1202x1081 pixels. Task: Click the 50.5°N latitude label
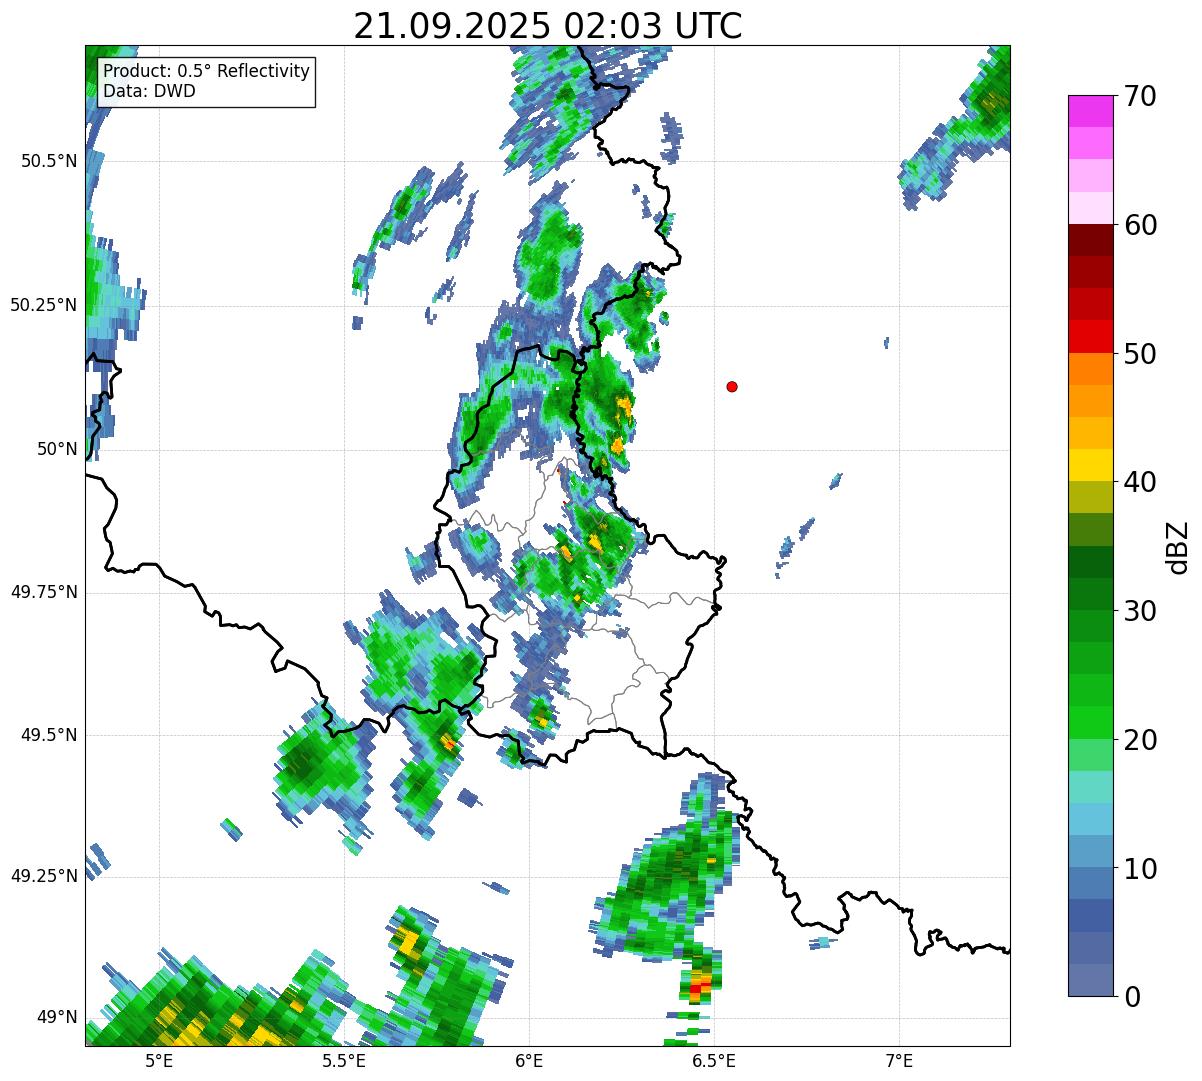[x=49, y=161]
